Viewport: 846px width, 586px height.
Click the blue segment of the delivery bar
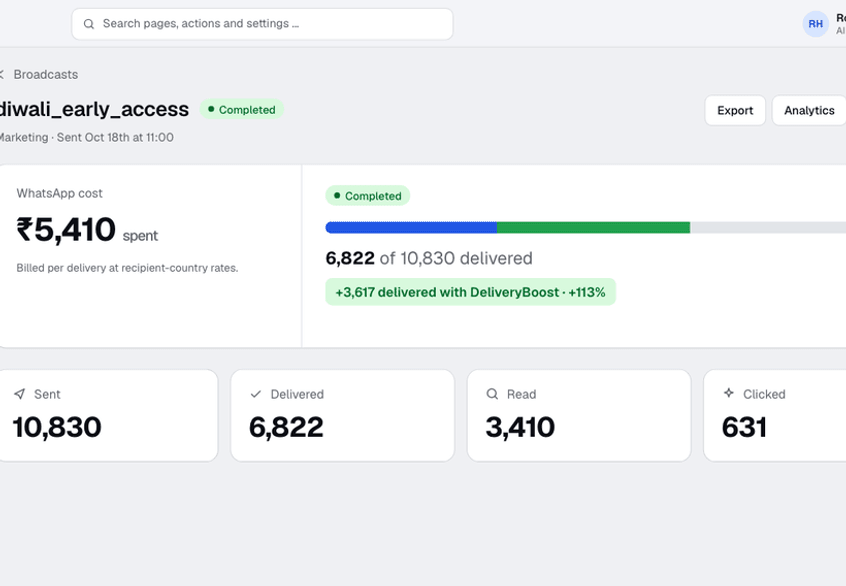point(411,227)
